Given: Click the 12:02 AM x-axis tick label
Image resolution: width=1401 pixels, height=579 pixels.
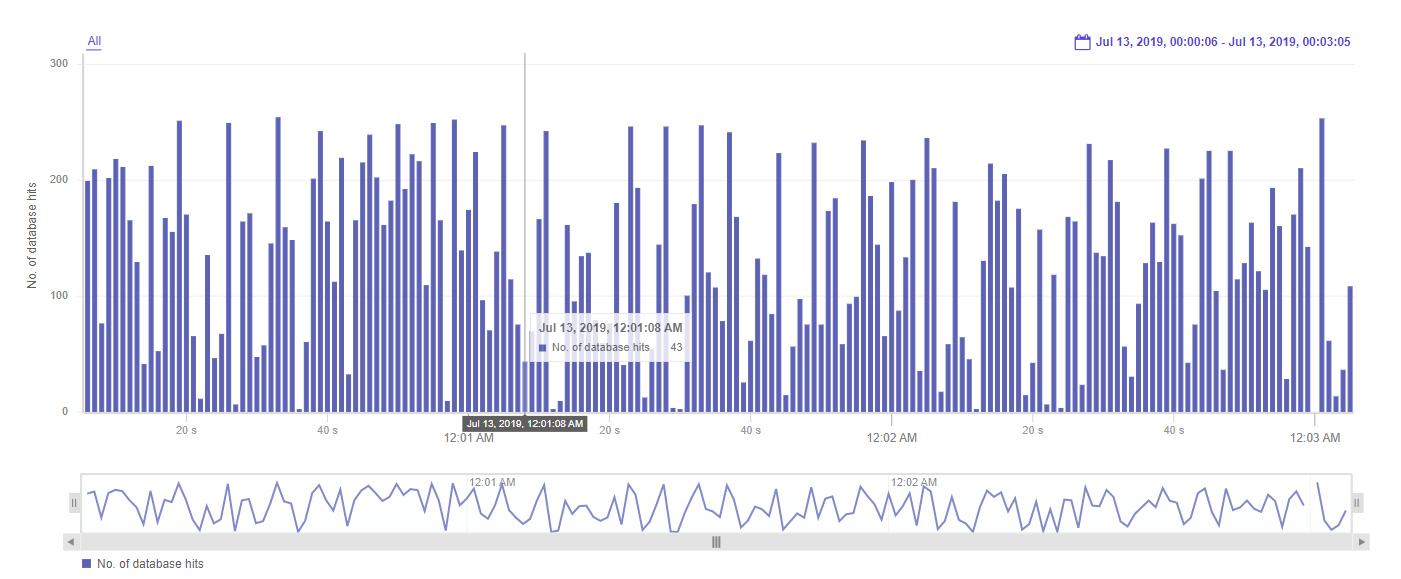Looking at the screenshot, I should click(x=891, y=438).
